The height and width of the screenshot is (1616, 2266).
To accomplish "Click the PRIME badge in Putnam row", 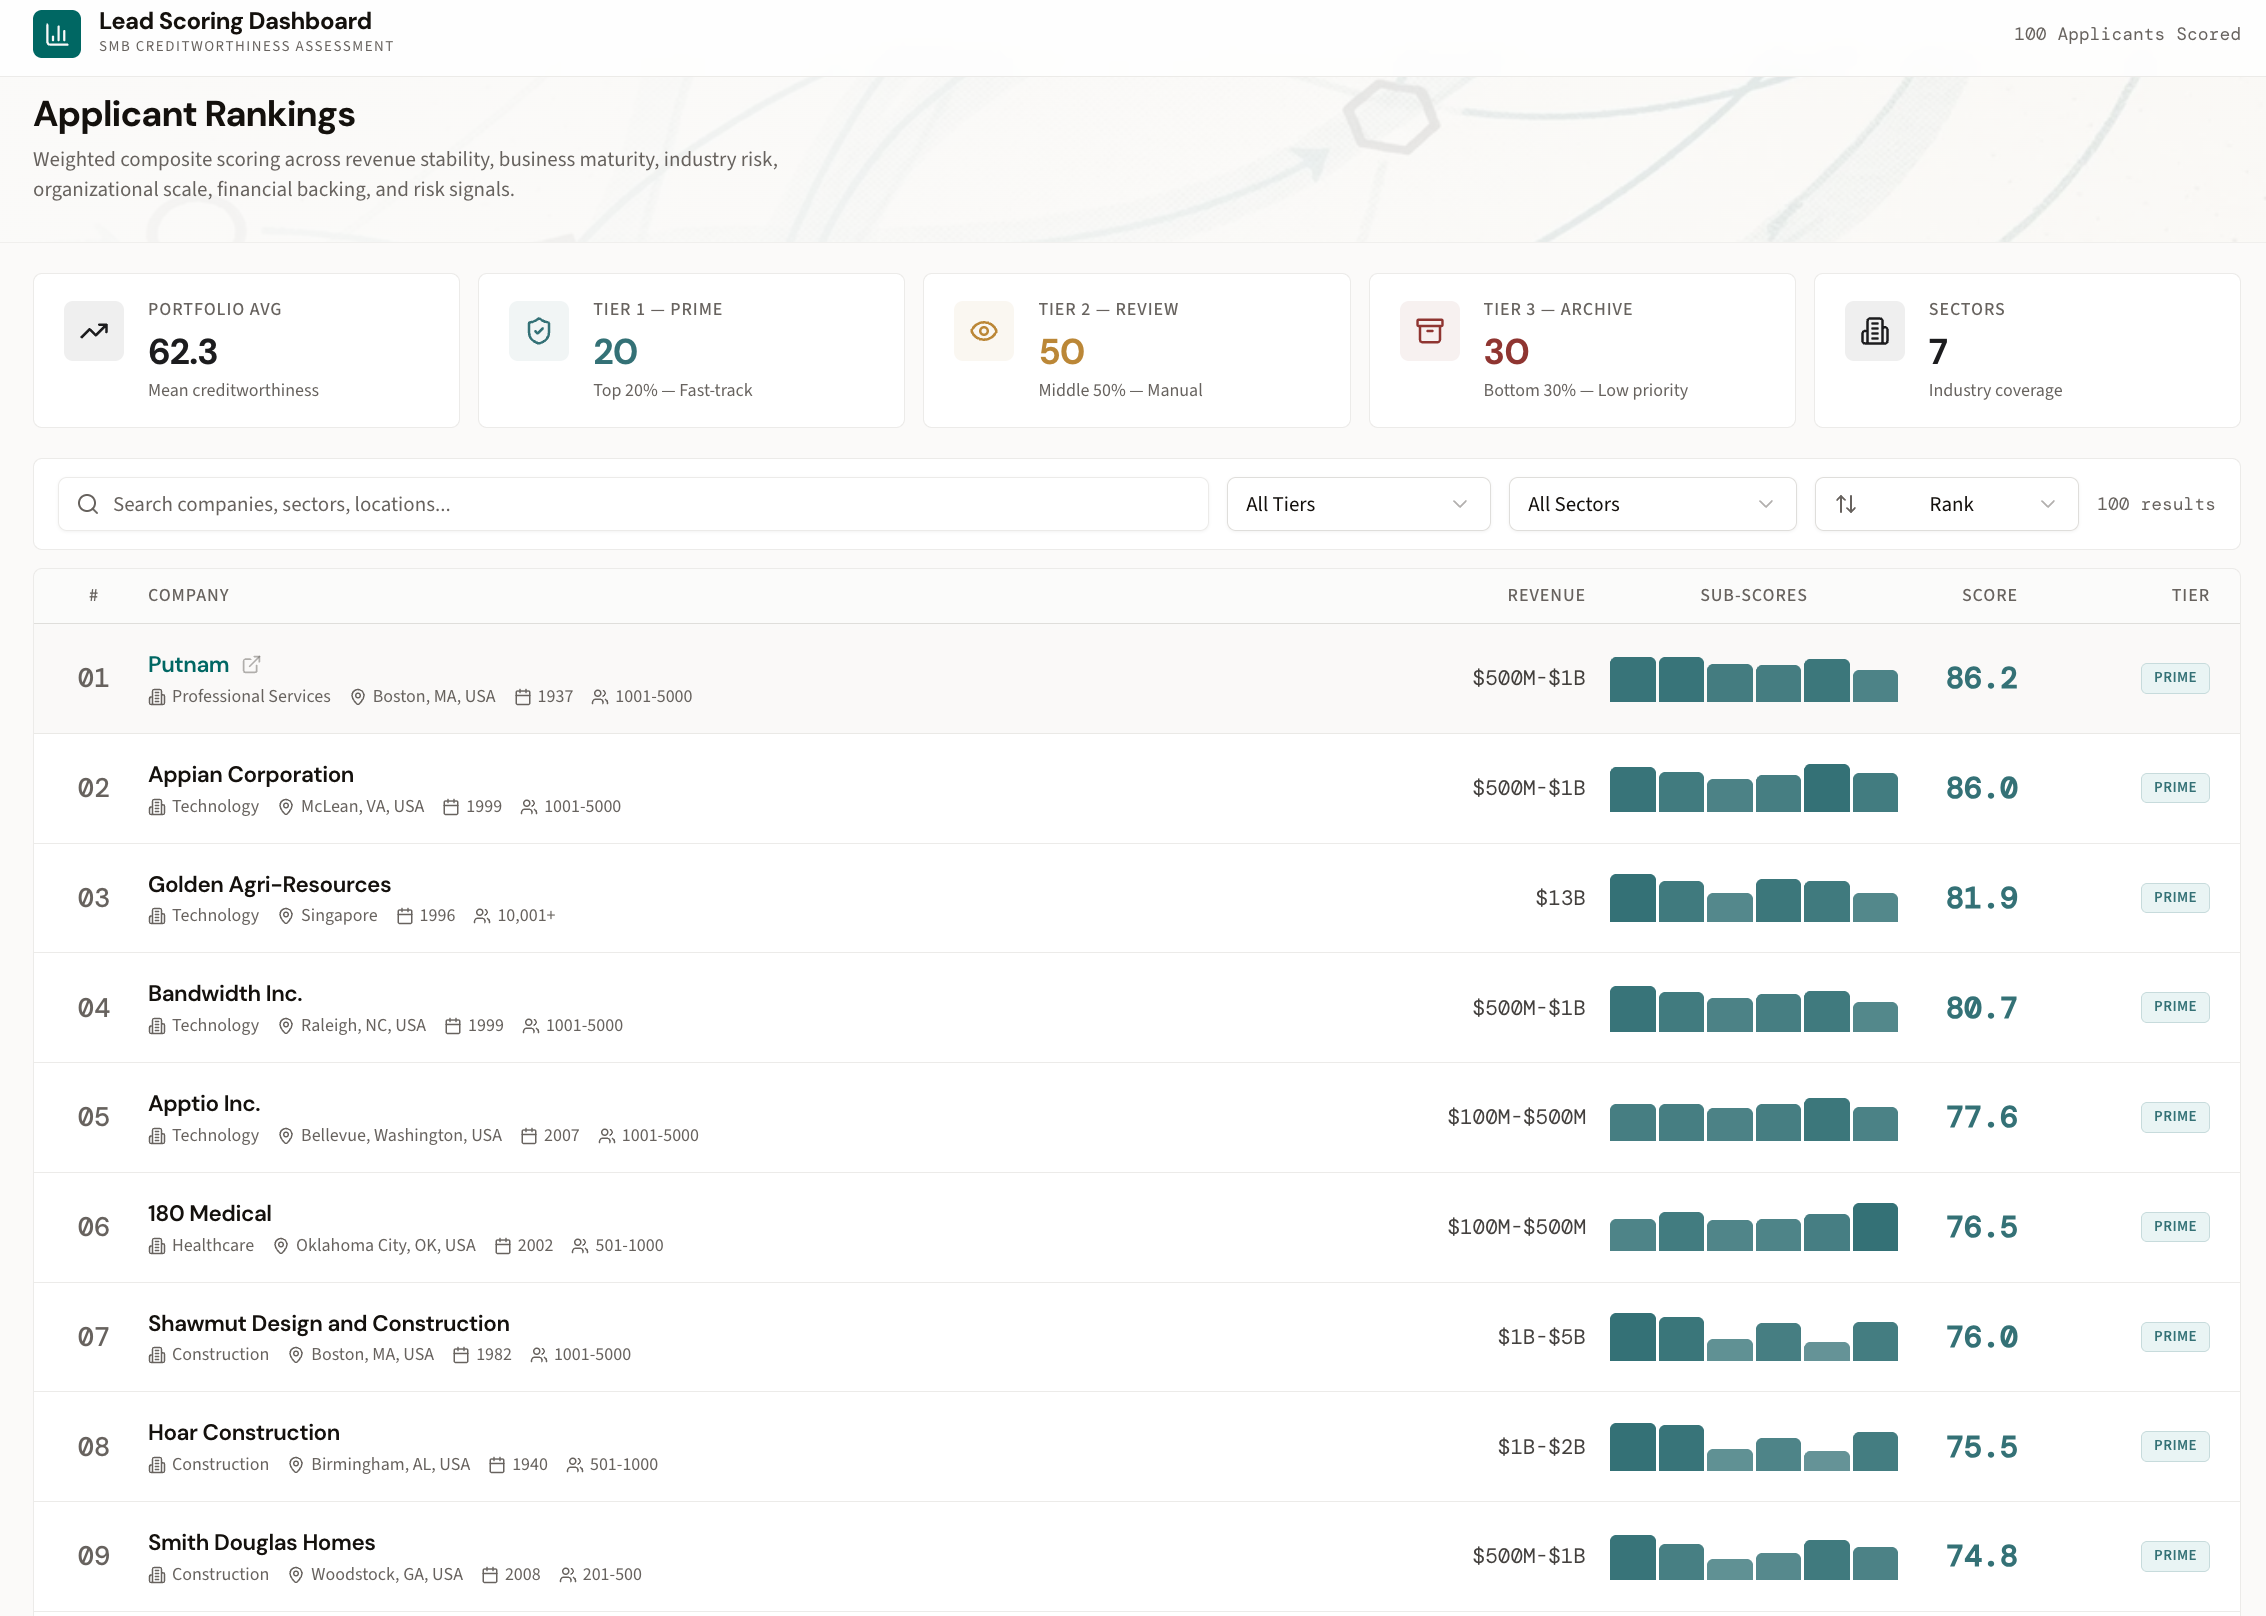I will point(2175,678).
